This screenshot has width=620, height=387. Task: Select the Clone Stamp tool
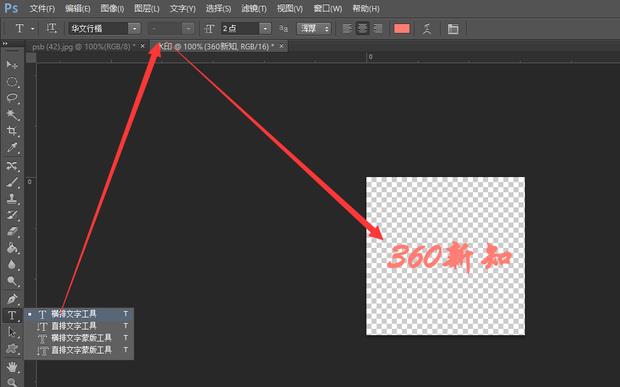pos(12,198)
